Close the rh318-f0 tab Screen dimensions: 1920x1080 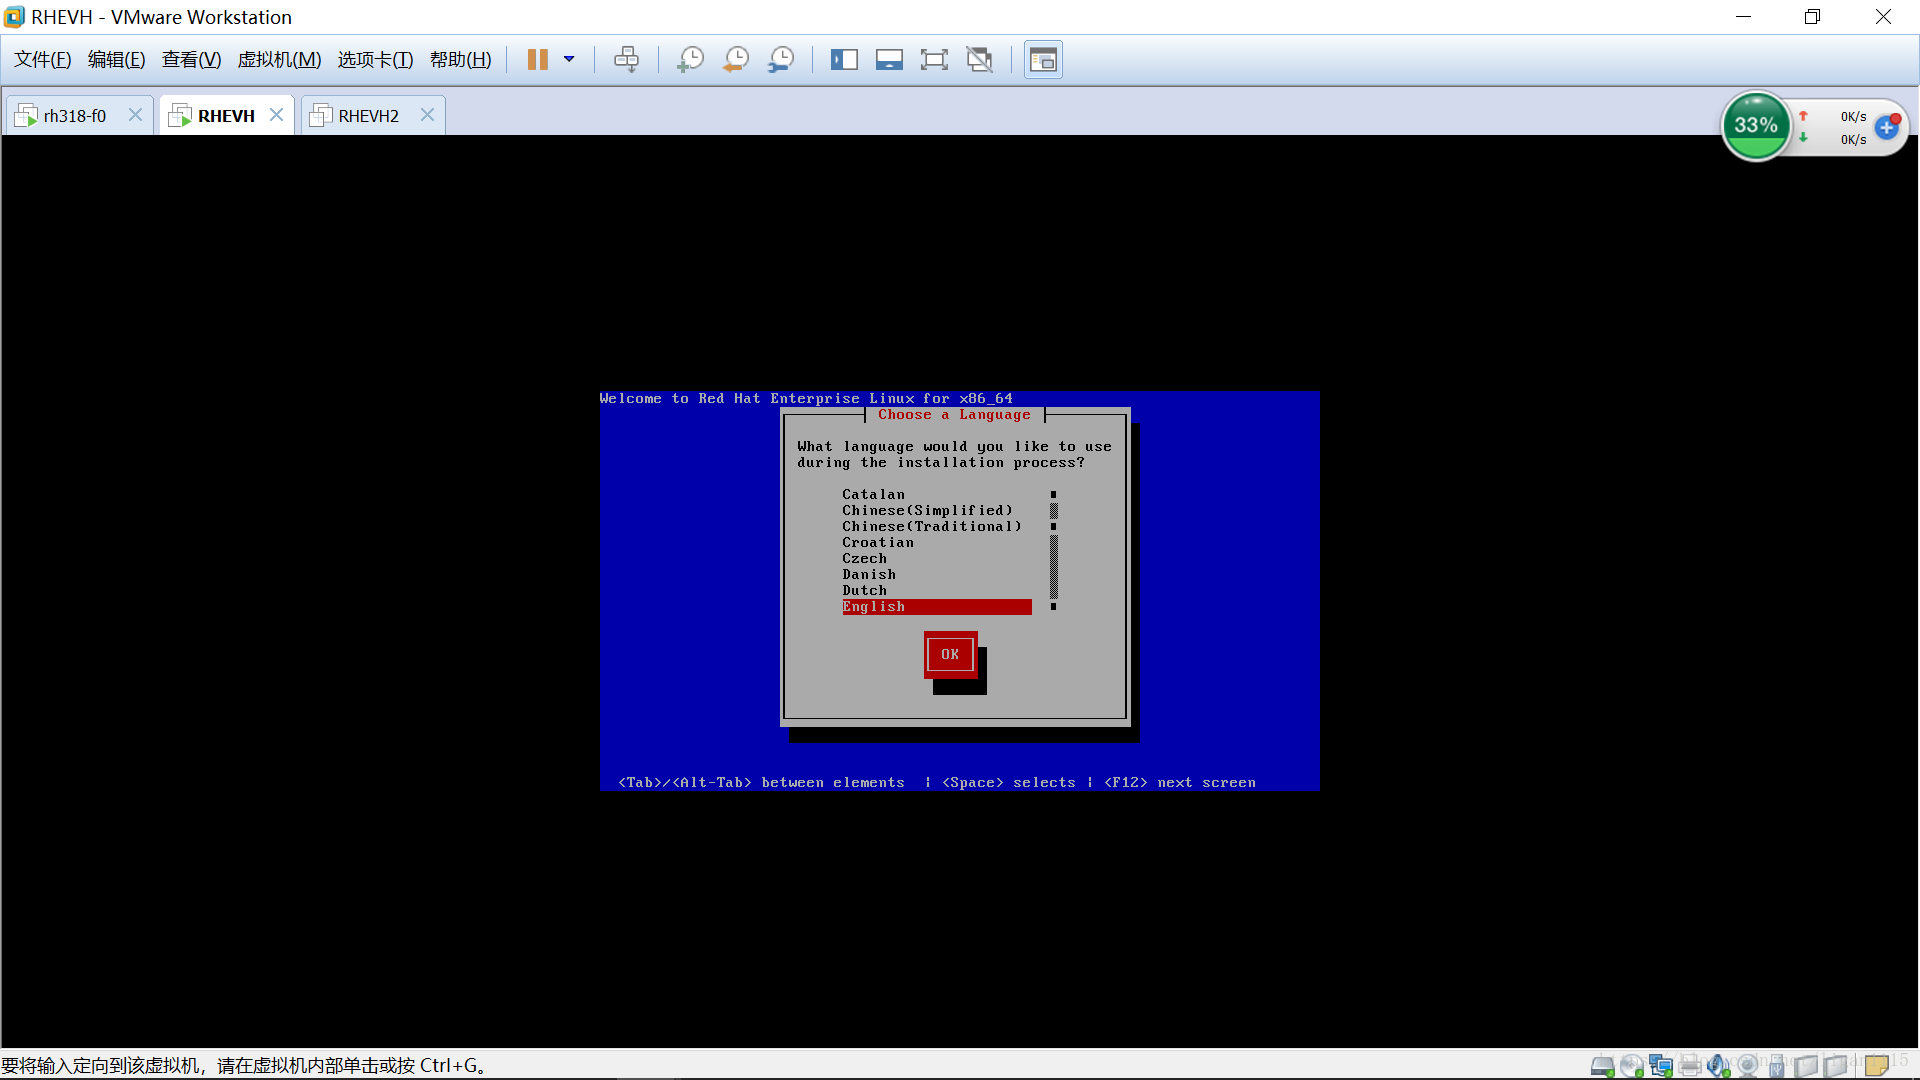(x=135, y=115)
